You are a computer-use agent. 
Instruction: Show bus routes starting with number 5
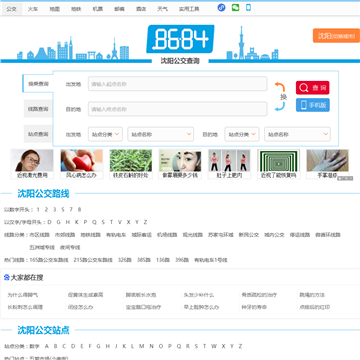[x=63, y=210]
